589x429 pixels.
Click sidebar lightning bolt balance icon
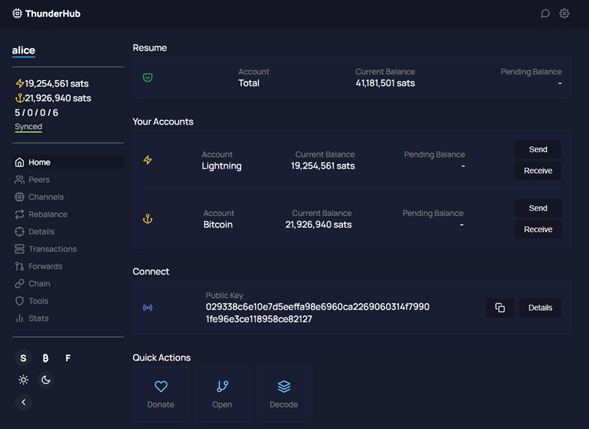20,83
